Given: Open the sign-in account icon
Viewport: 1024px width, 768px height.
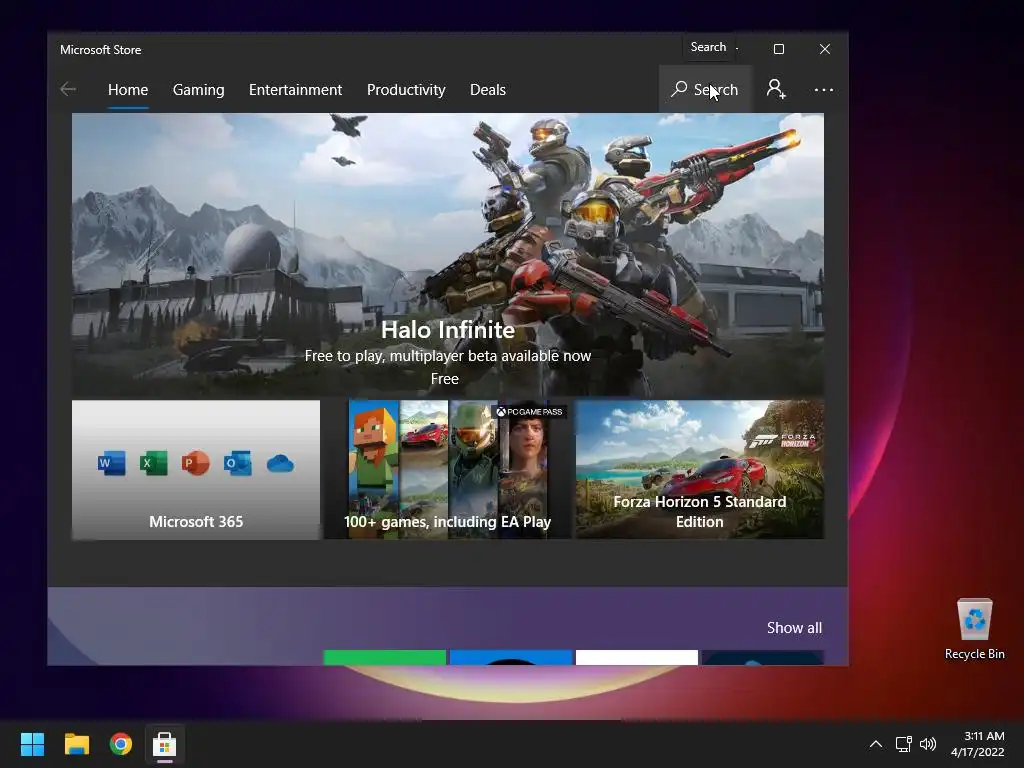Looking at the screenshot, I should click(x=776, y=89).
